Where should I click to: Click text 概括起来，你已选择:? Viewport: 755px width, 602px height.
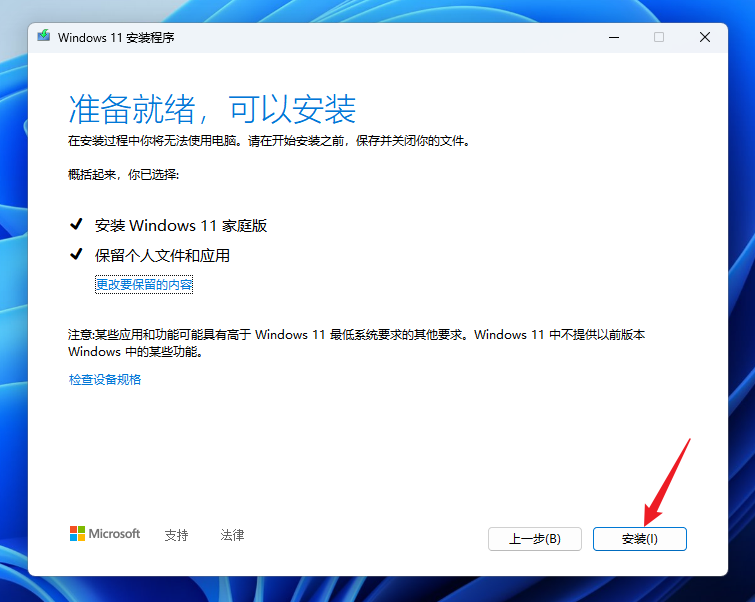point(123,174)
